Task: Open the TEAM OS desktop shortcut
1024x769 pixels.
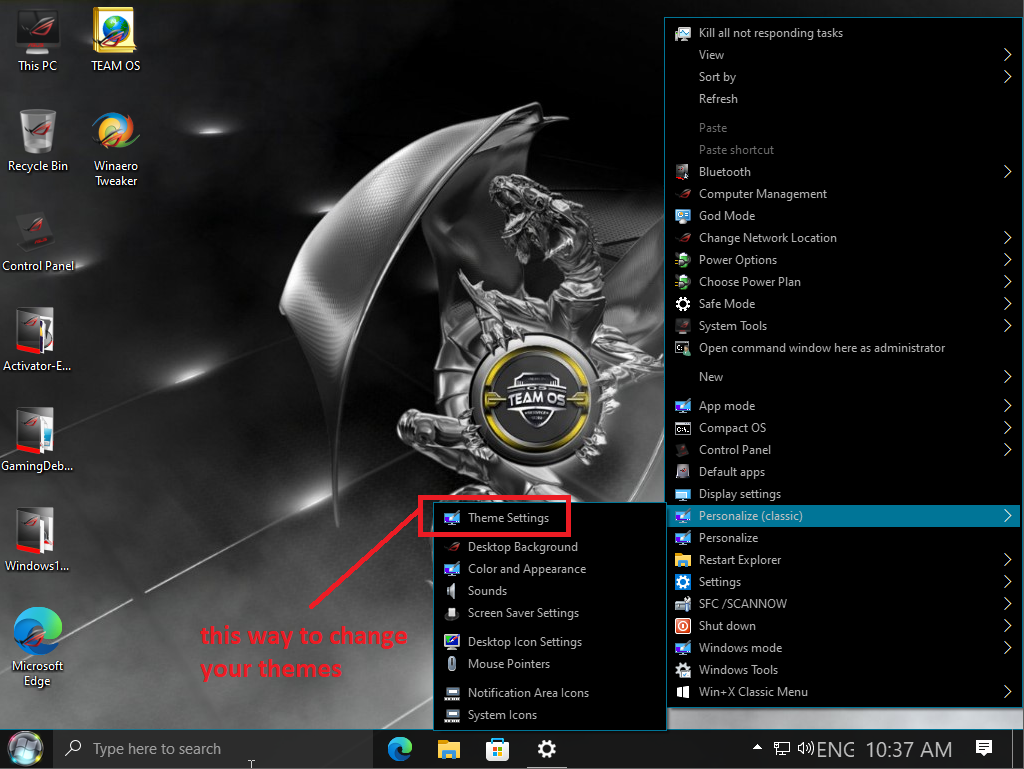Action: 116,39
